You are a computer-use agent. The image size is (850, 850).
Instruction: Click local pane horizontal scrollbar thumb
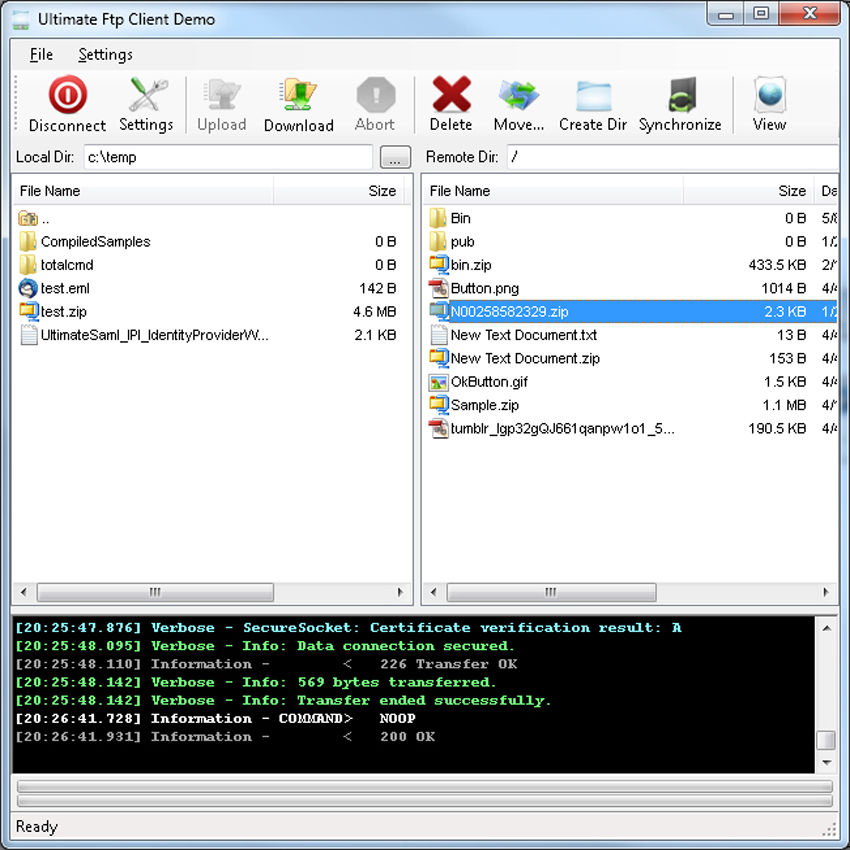[155, 592]
